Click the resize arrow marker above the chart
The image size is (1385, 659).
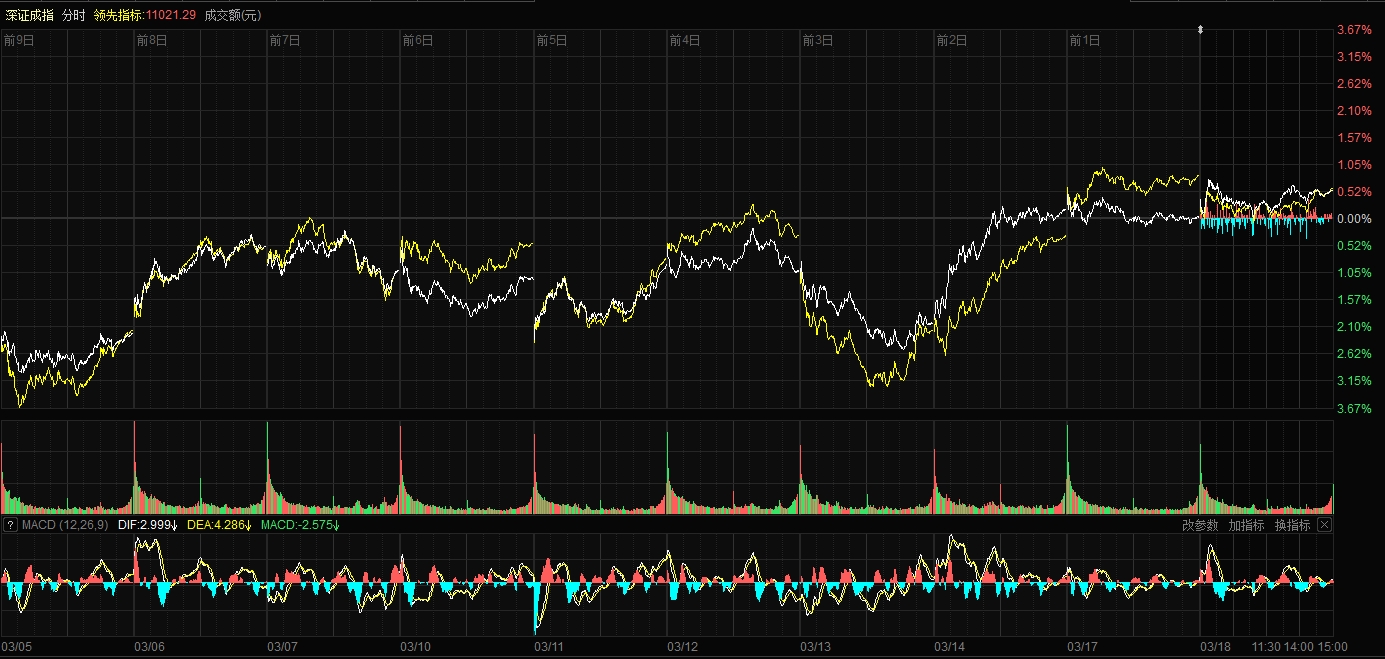1200,30
